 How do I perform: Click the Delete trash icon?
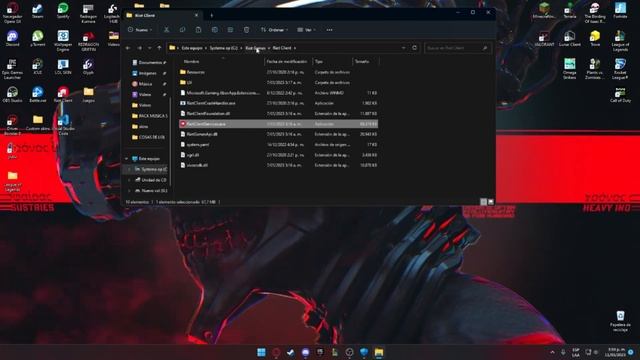tap(247, 30)
